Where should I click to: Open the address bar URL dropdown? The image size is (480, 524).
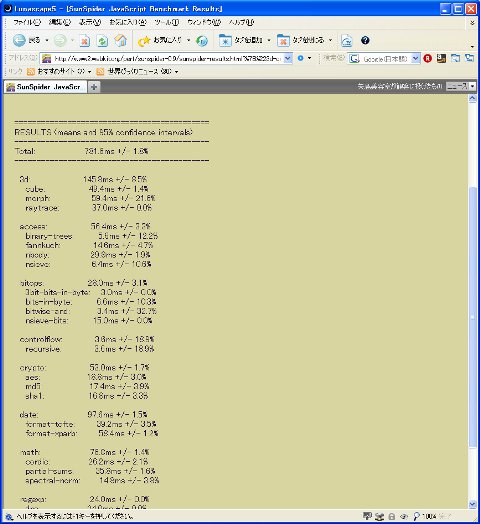coord(287,58)
